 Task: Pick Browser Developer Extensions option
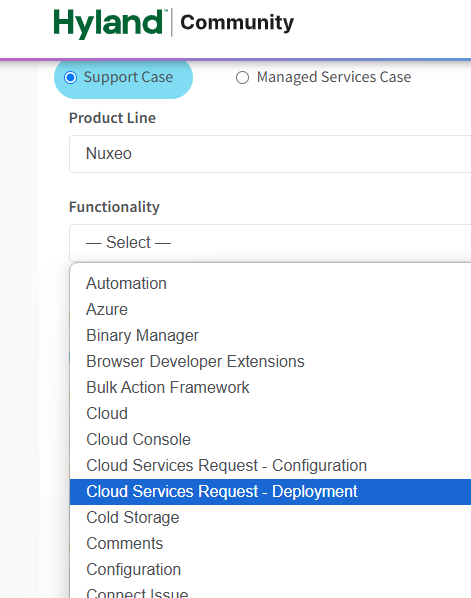pyautogui.click(x=270, y=361)
